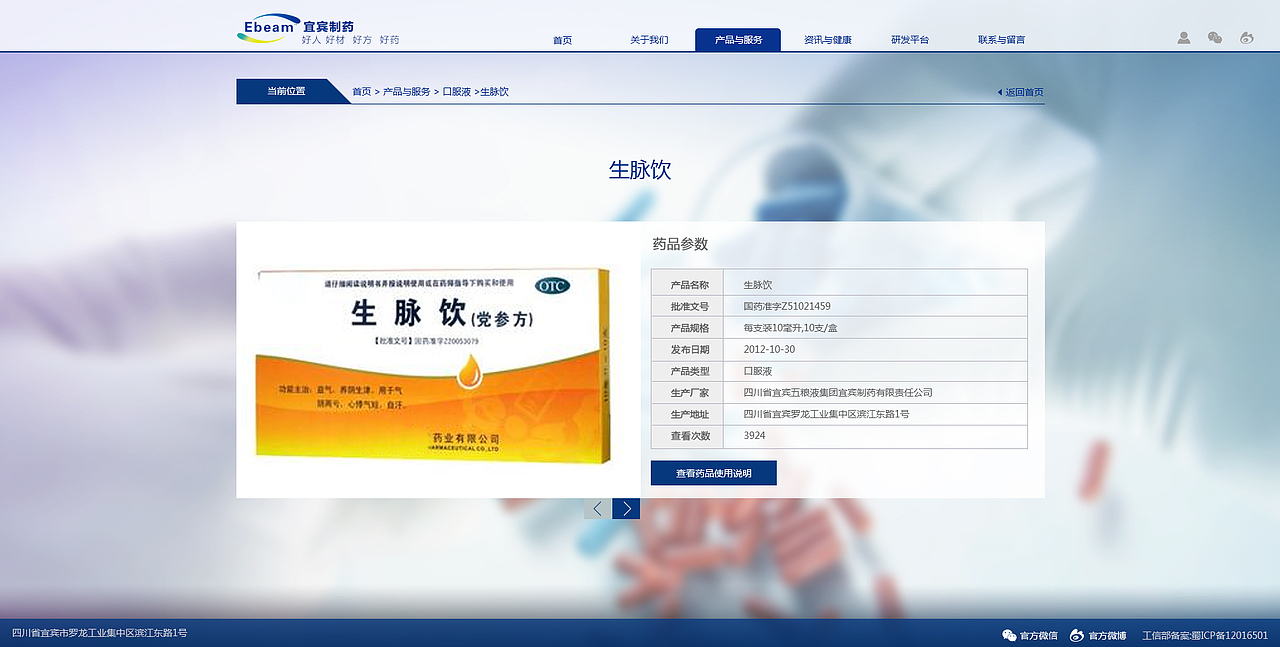Click the 查看次数 label cell
Screen dimensions: 1280x647
point(688,436)
